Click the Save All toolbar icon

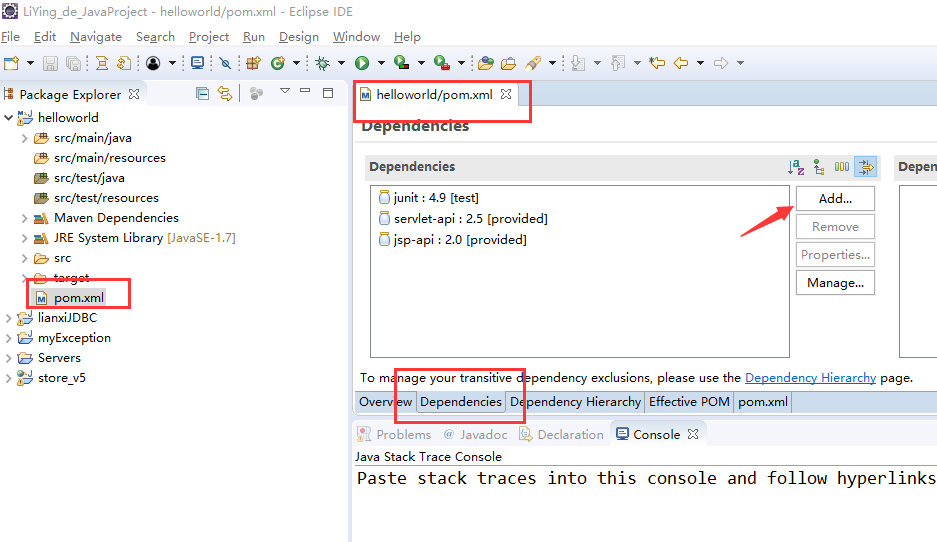(x=73, y=63)
